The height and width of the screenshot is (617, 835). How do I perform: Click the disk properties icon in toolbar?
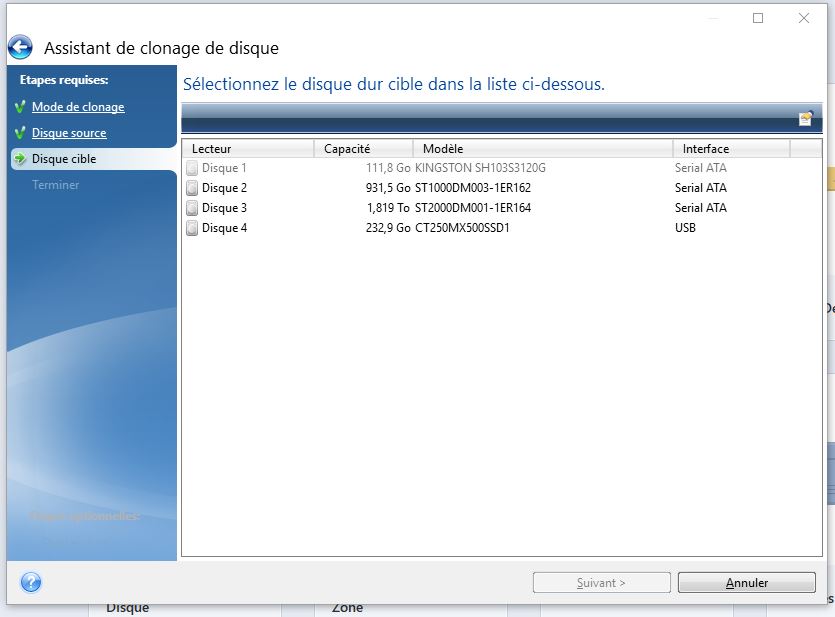[x=806, y=118]
